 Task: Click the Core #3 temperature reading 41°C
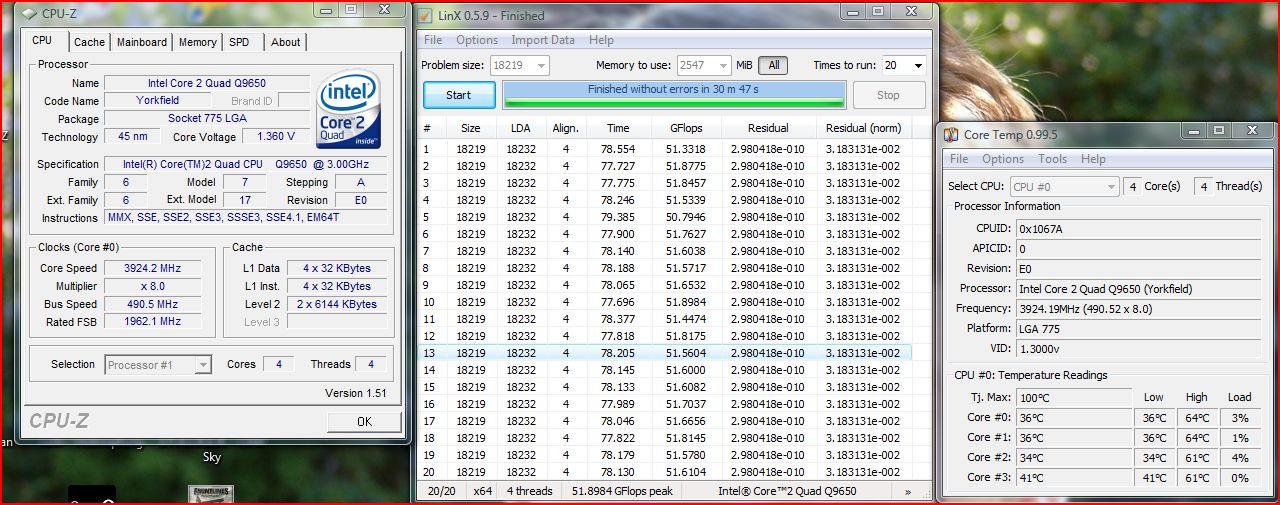(1074, 478)
